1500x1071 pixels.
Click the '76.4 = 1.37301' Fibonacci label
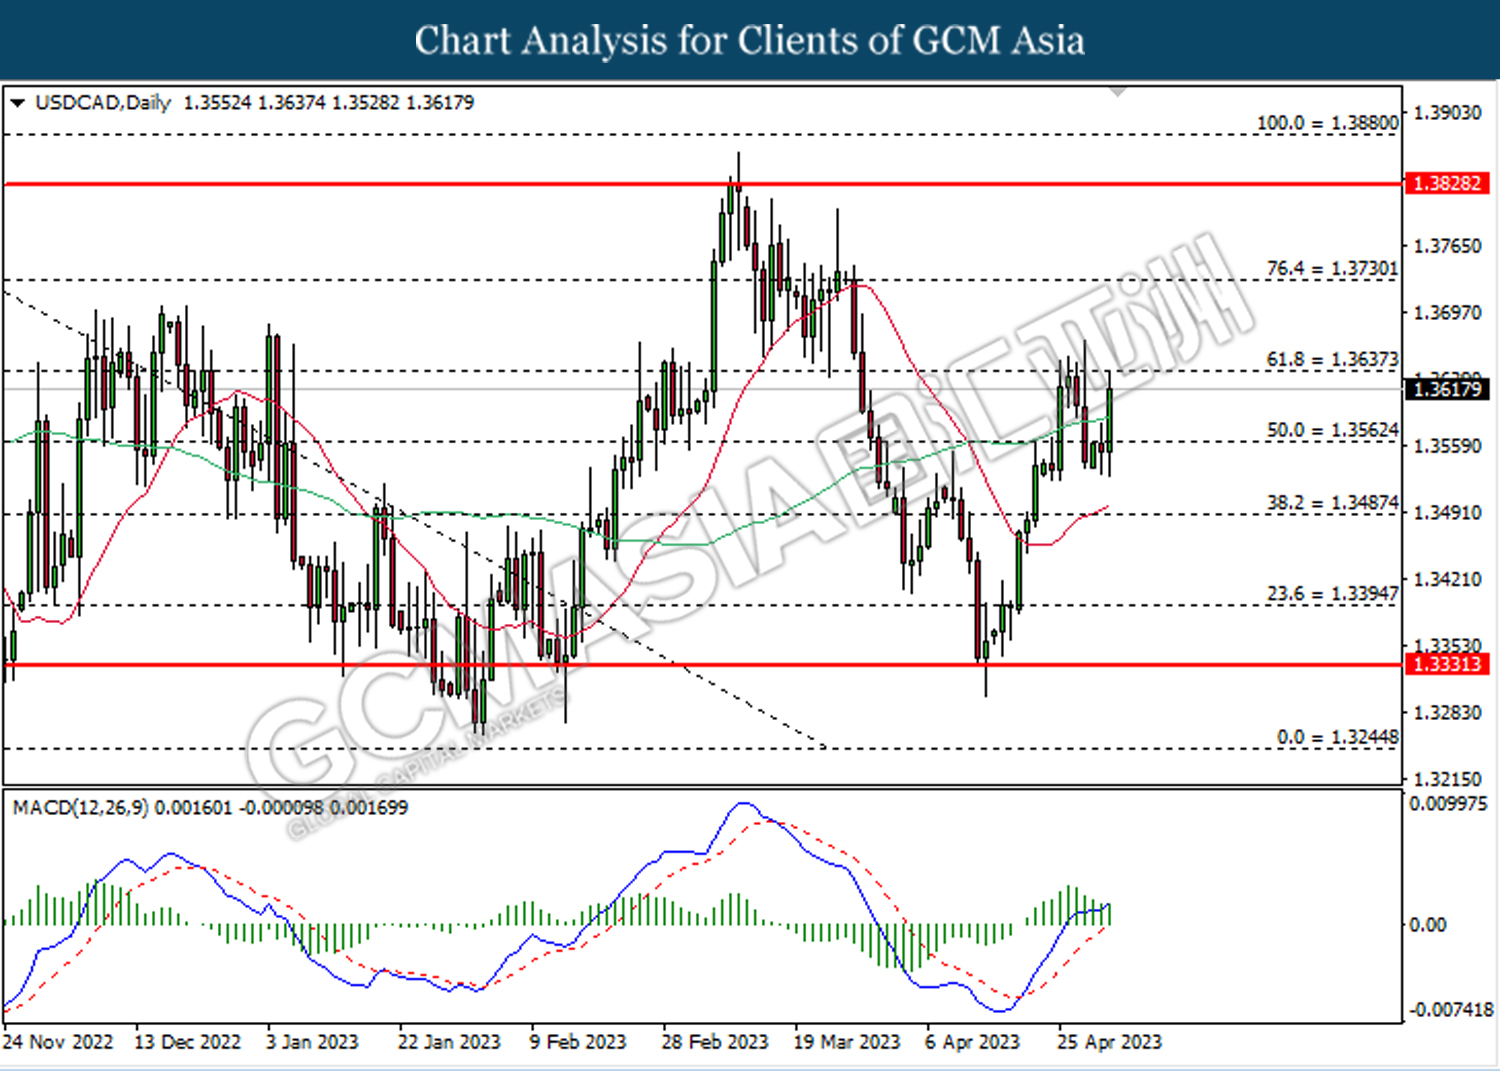click(x=1332, y=268)
